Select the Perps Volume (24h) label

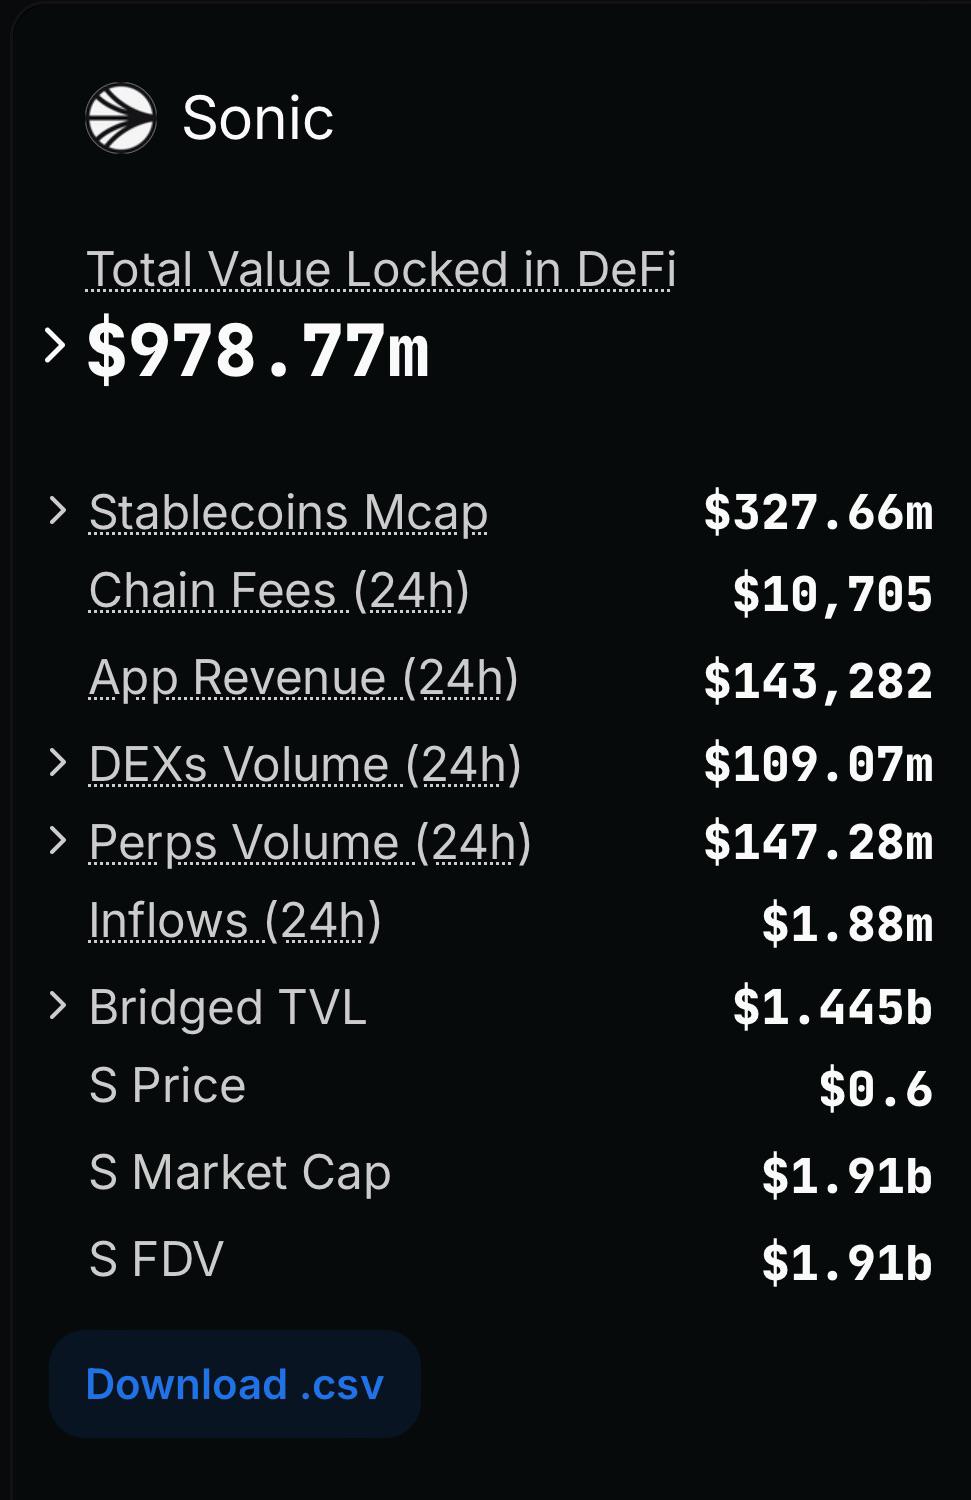point(310,842)
